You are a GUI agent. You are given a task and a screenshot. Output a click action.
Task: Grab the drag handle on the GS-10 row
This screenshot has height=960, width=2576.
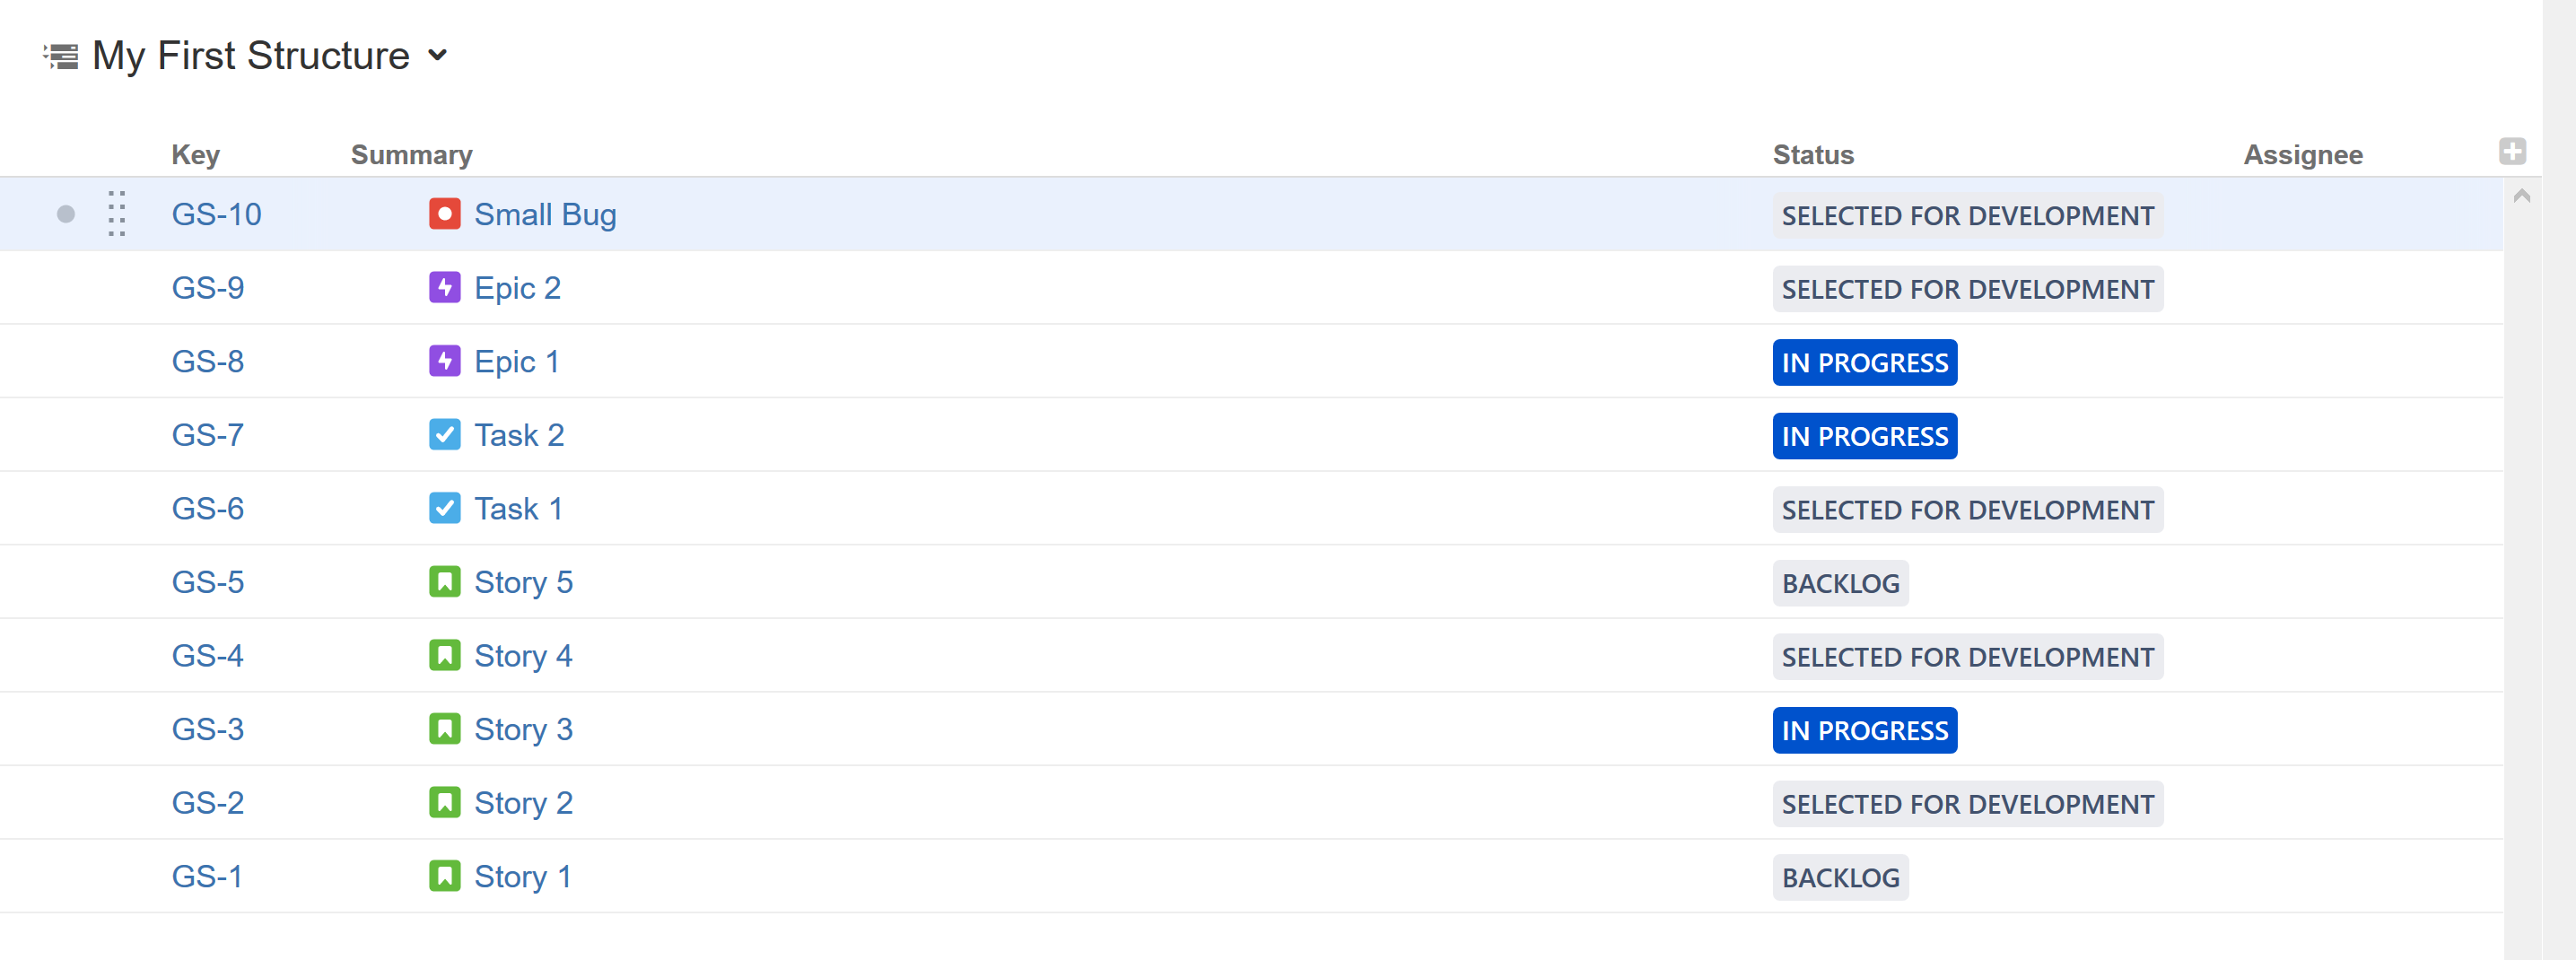tap(115, 214)
